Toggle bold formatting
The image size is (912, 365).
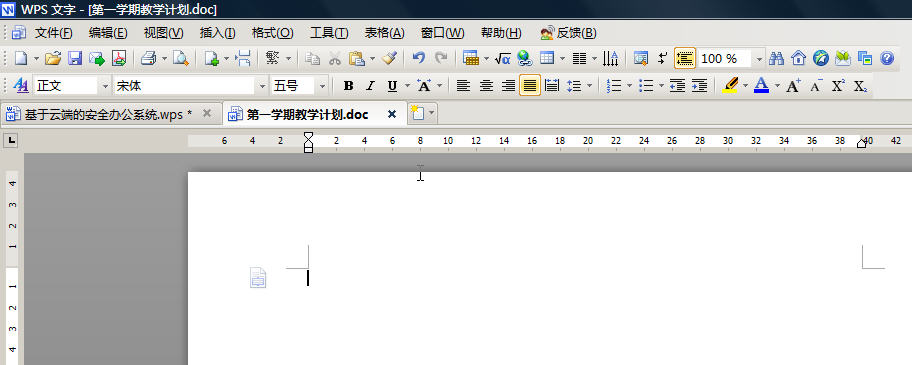click(348, 86)
